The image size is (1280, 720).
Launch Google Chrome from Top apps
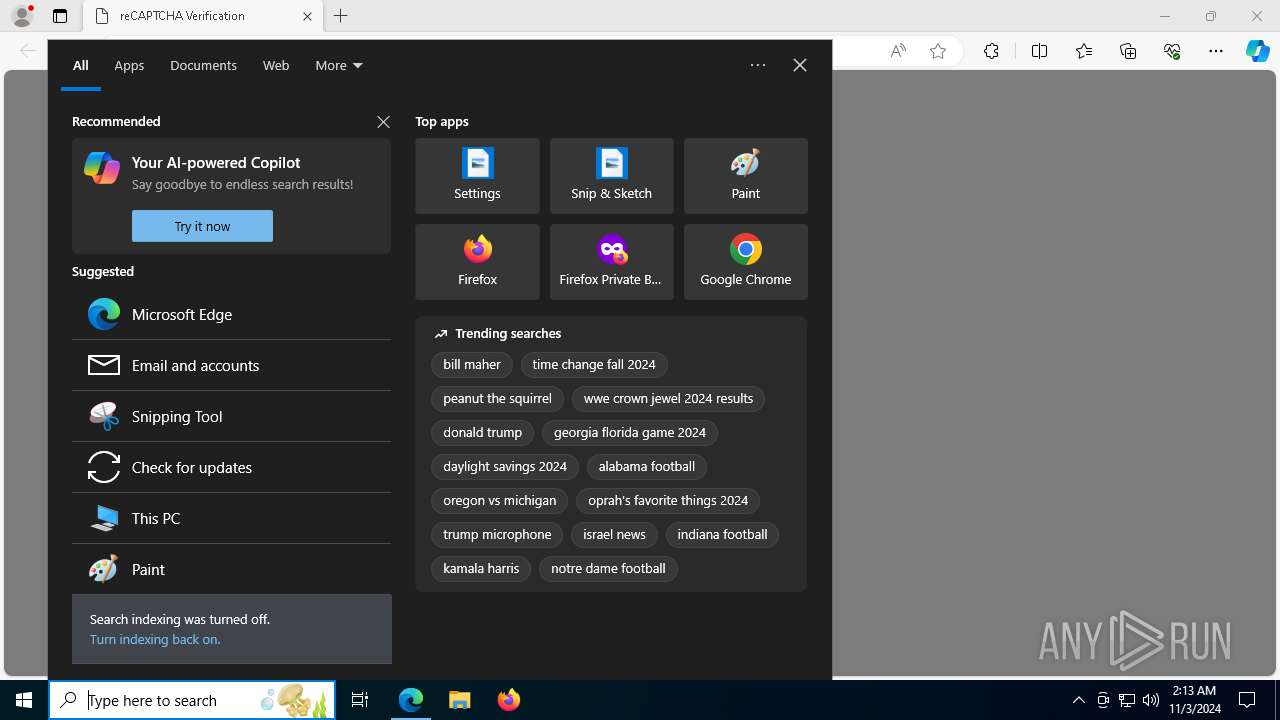pos(745,262)
